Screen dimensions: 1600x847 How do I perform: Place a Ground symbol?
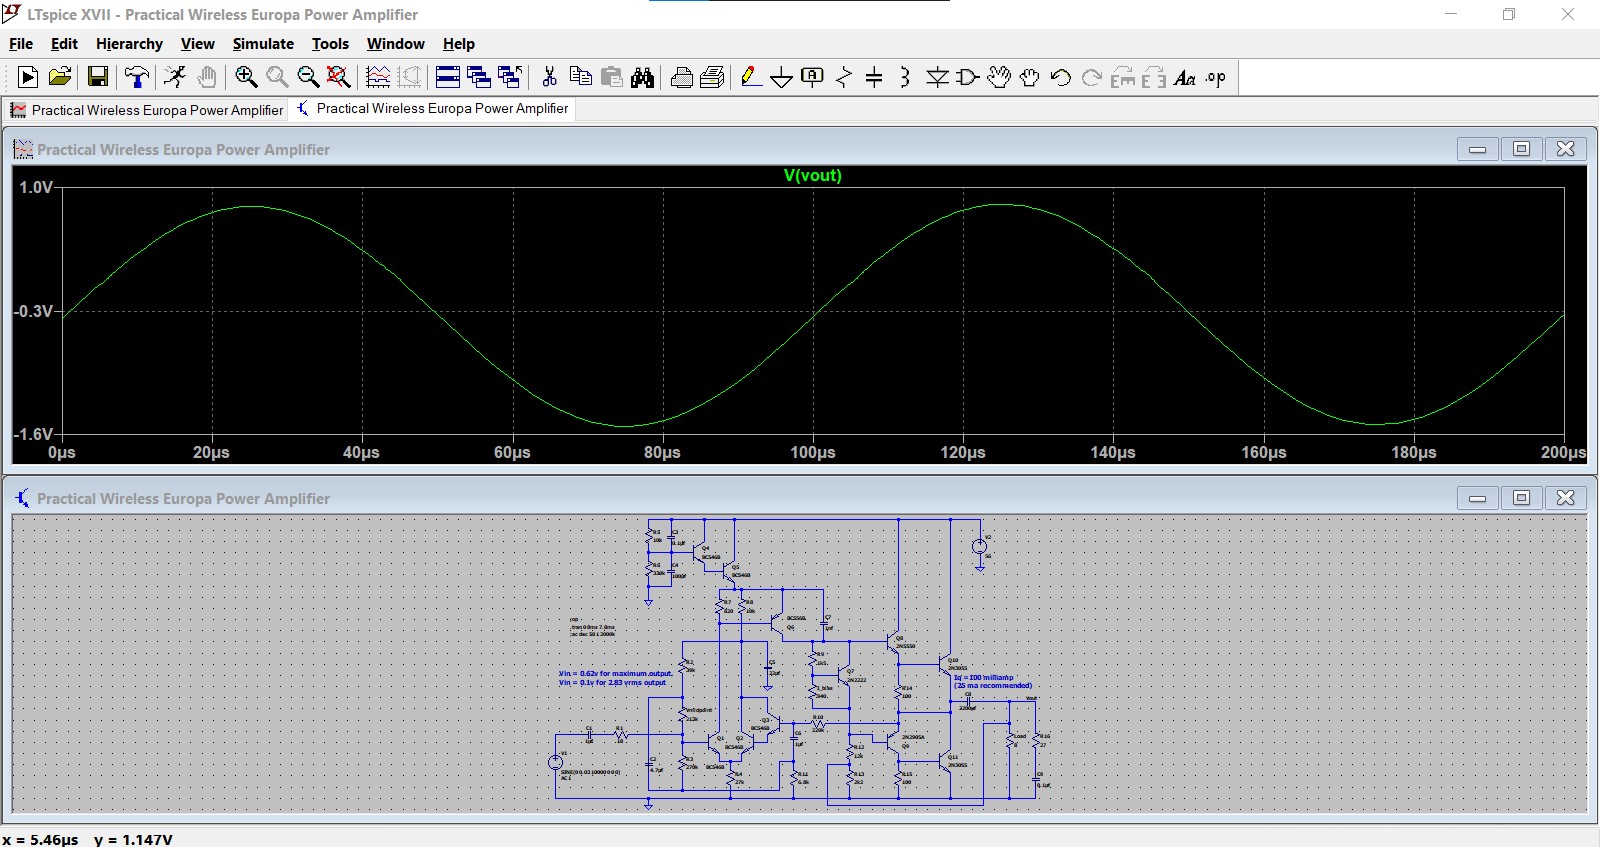pos(782,77)
